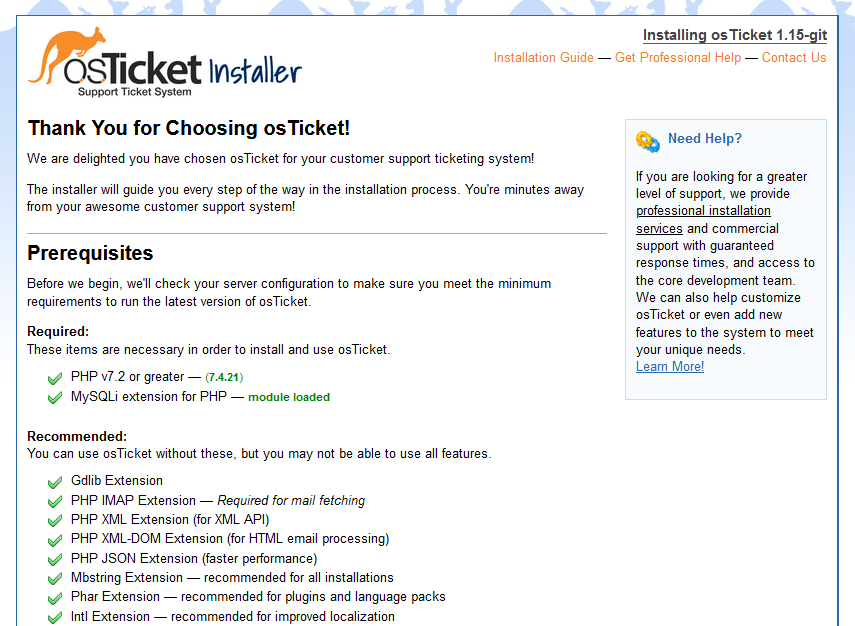Screen dimensions: 855x626
Task: Open the Get Professional Help link
Action: [678, 58]
